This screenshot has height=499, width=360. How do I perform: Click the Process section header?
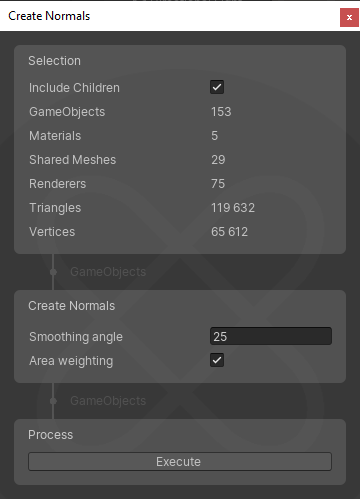(x=50, y=435)
